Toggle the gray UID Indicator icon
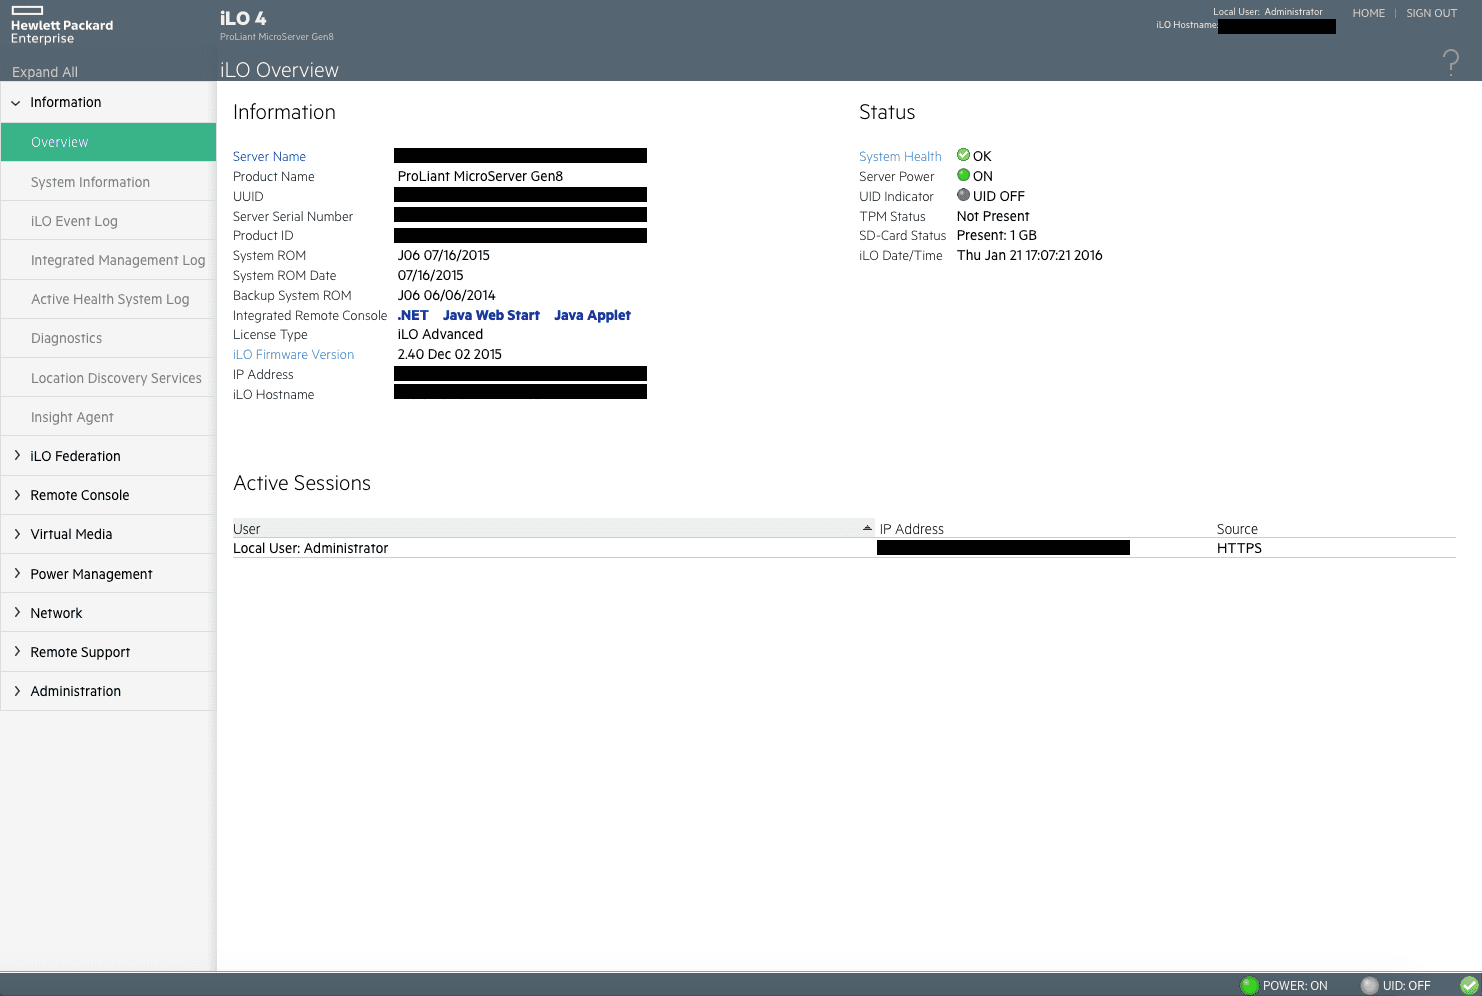 [963, 195]
